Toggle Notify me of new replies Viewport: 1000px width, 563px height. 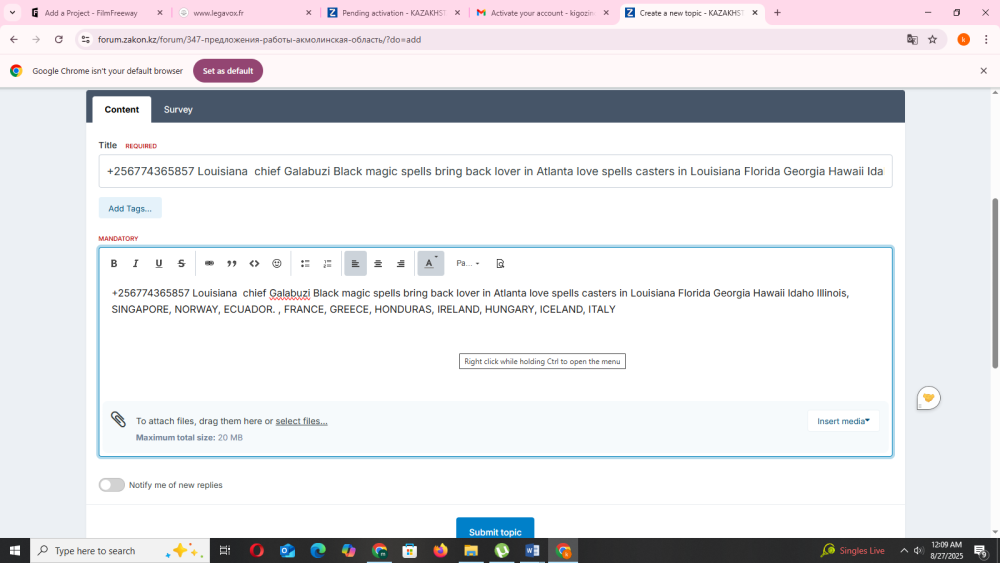[x=112, y=485]
